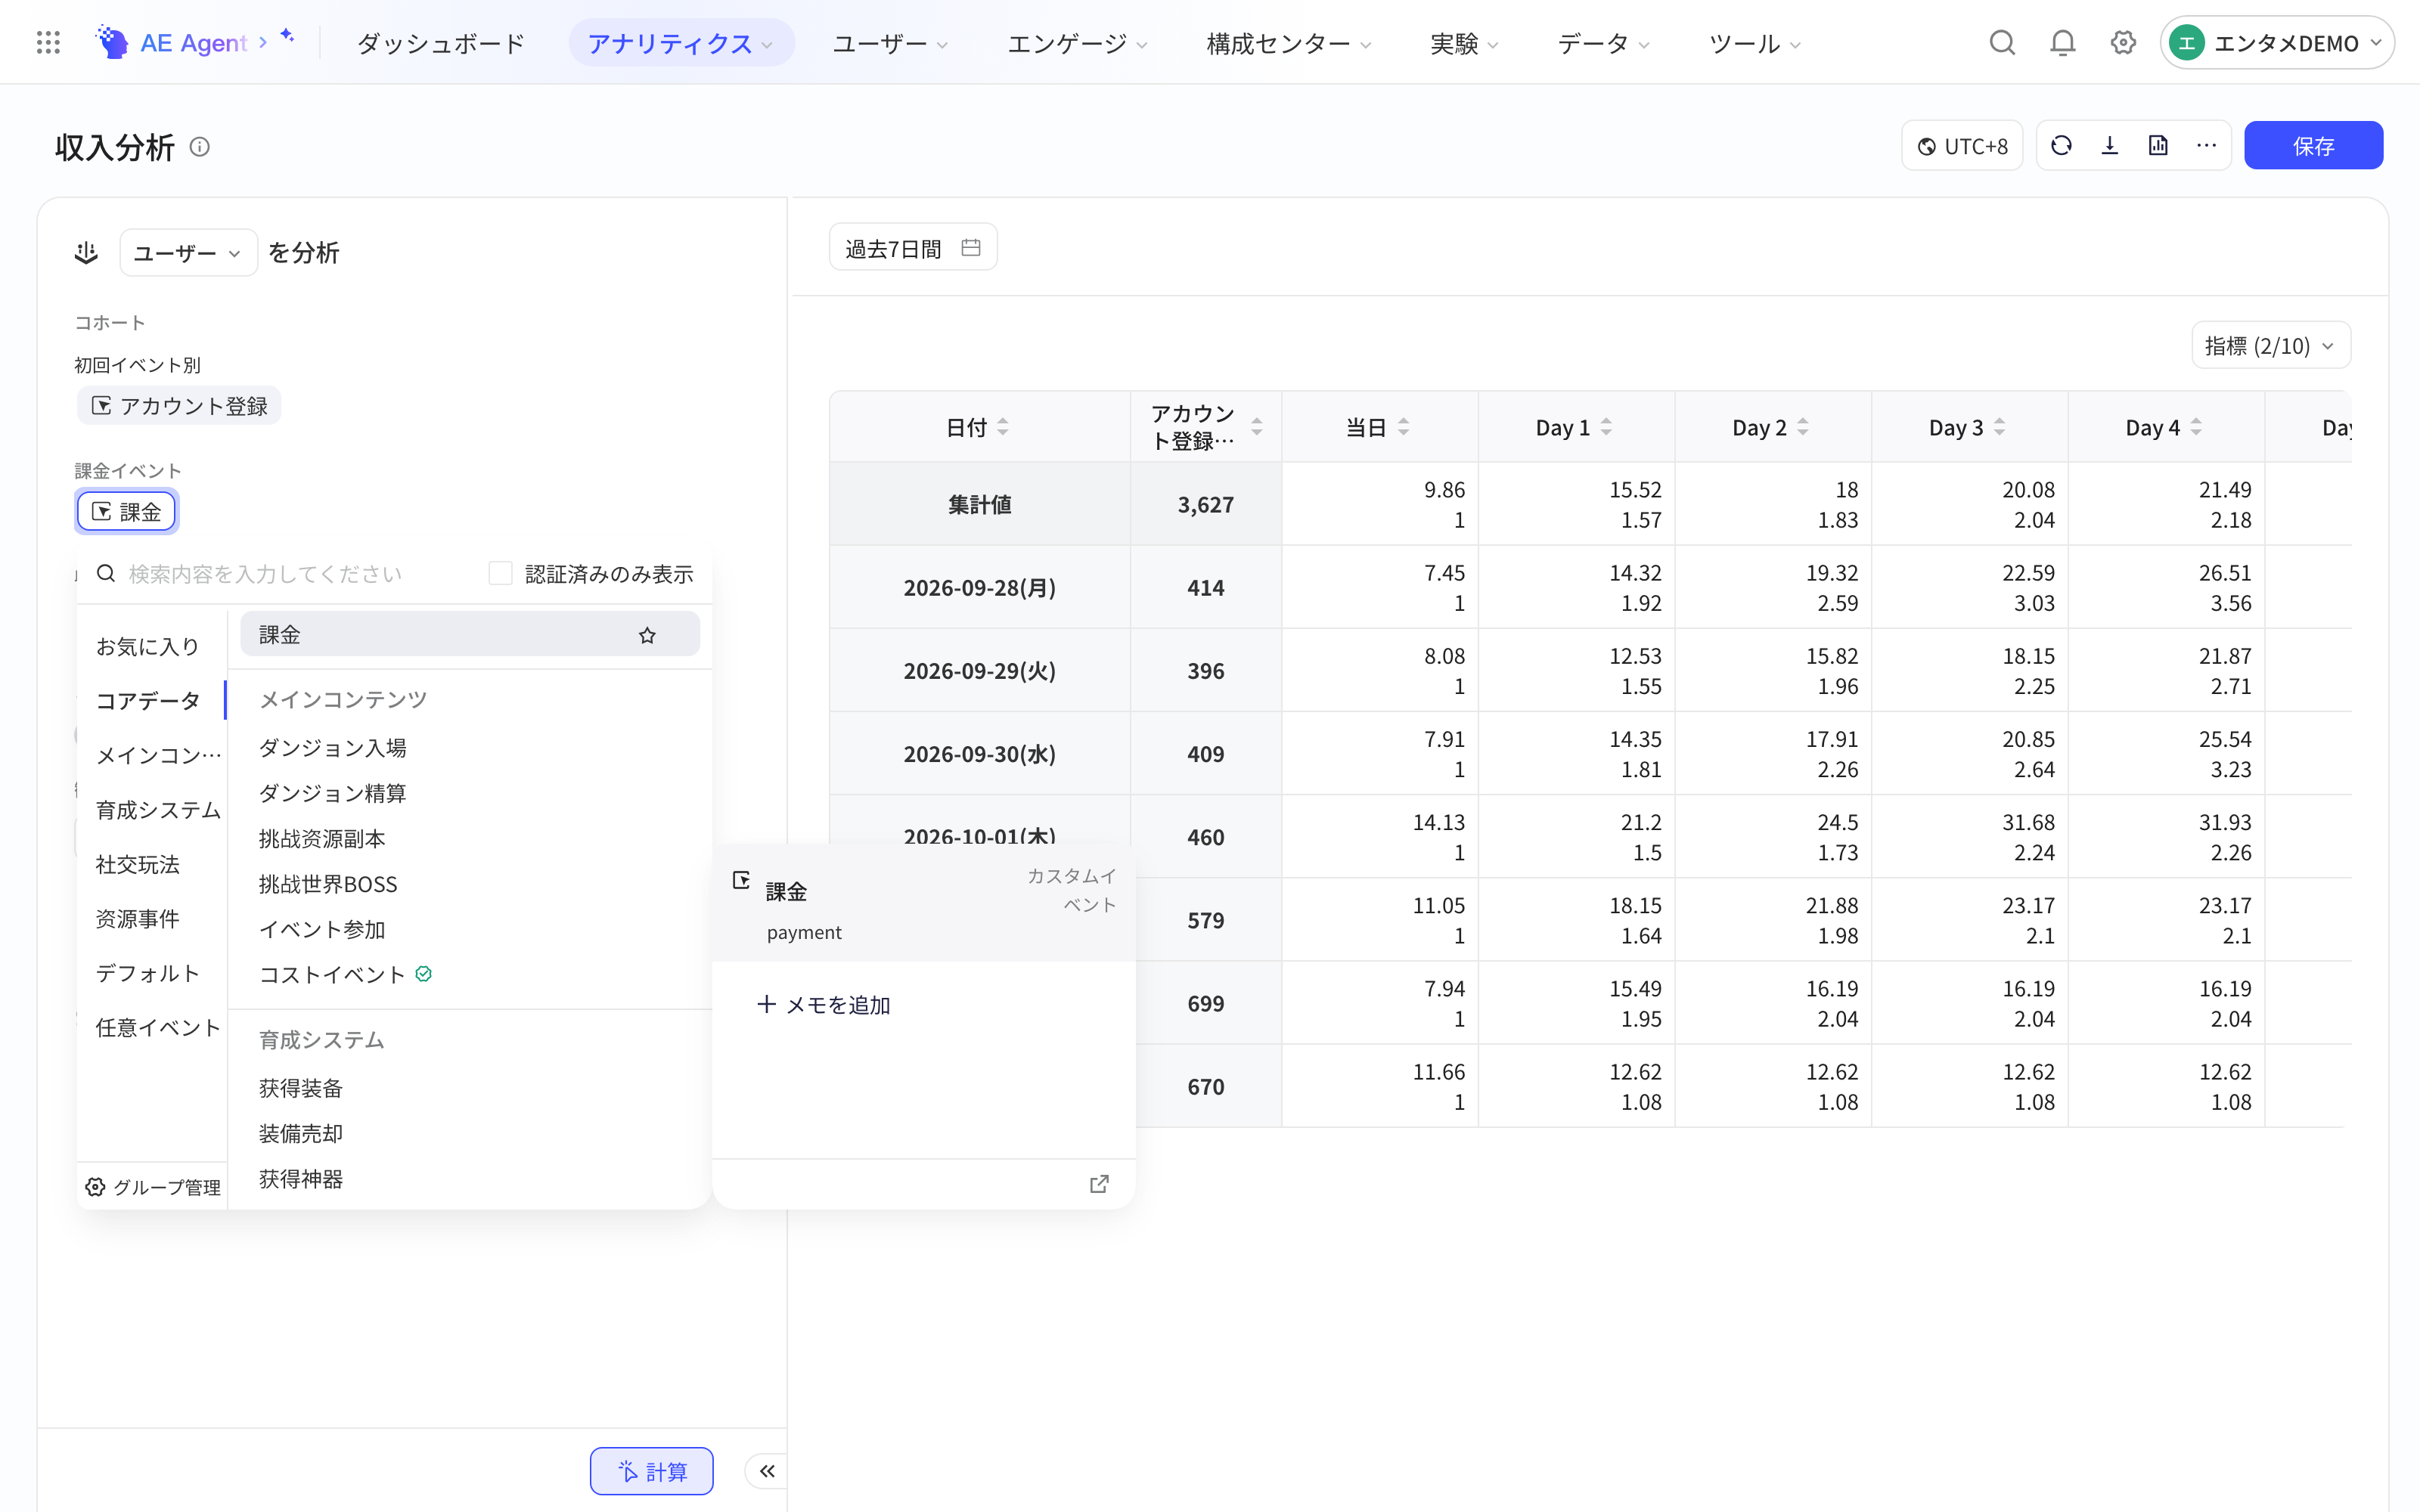Open グループ管理 group management
Screen dimensions: 2420x1512
pos(153,1187)
